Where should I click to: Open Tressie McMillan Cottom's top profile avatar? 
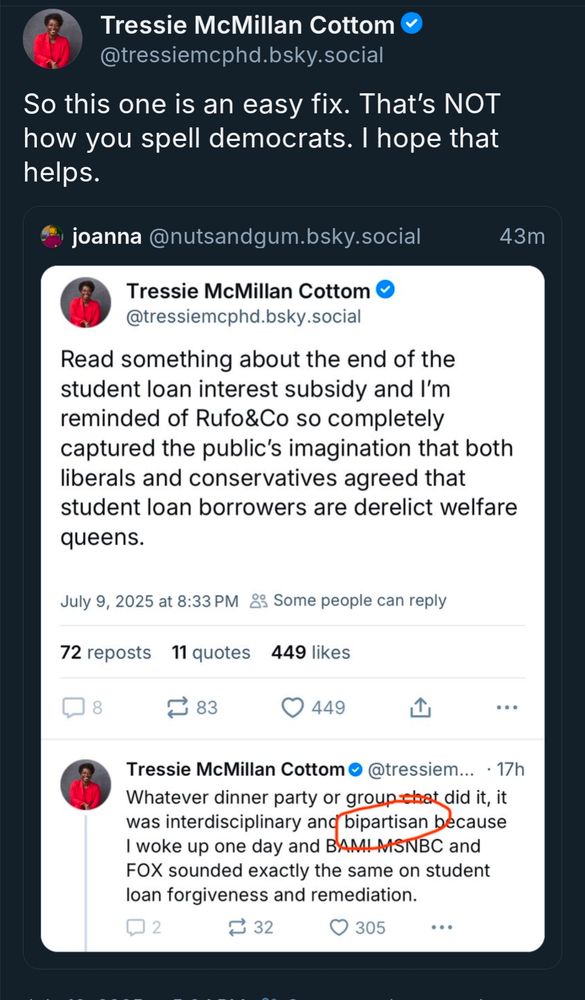[52, 40]
